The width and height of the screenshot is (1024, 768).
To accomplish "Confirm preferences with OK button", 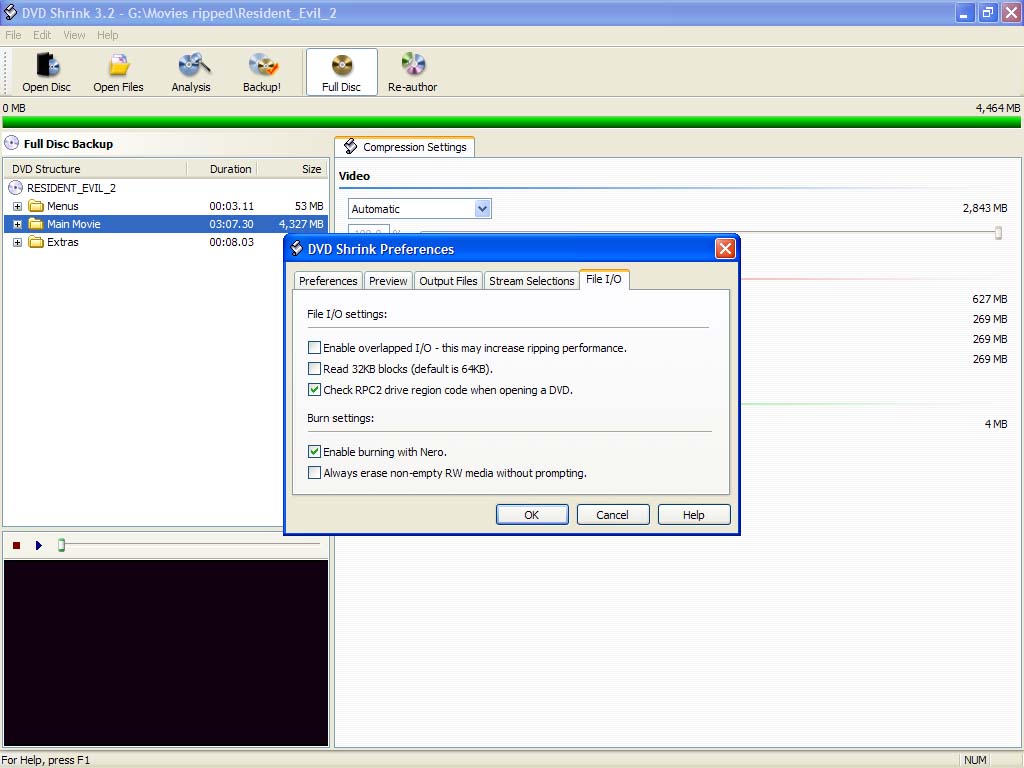I will tap(532, 515).
